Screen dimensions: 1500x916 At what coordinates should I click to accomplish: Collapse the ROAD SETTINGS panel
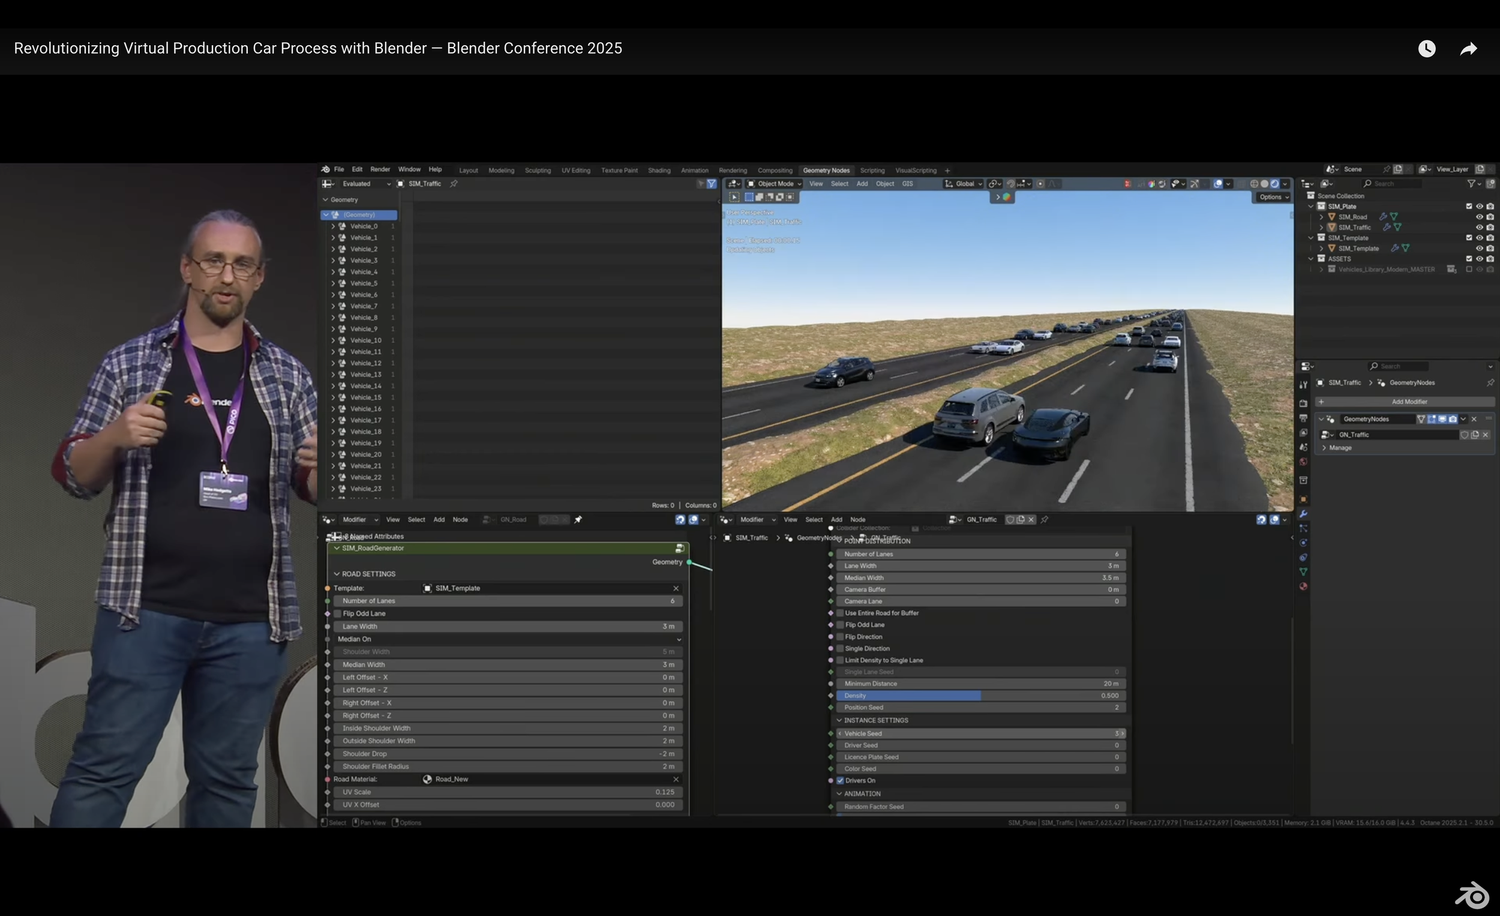[337, 574]
